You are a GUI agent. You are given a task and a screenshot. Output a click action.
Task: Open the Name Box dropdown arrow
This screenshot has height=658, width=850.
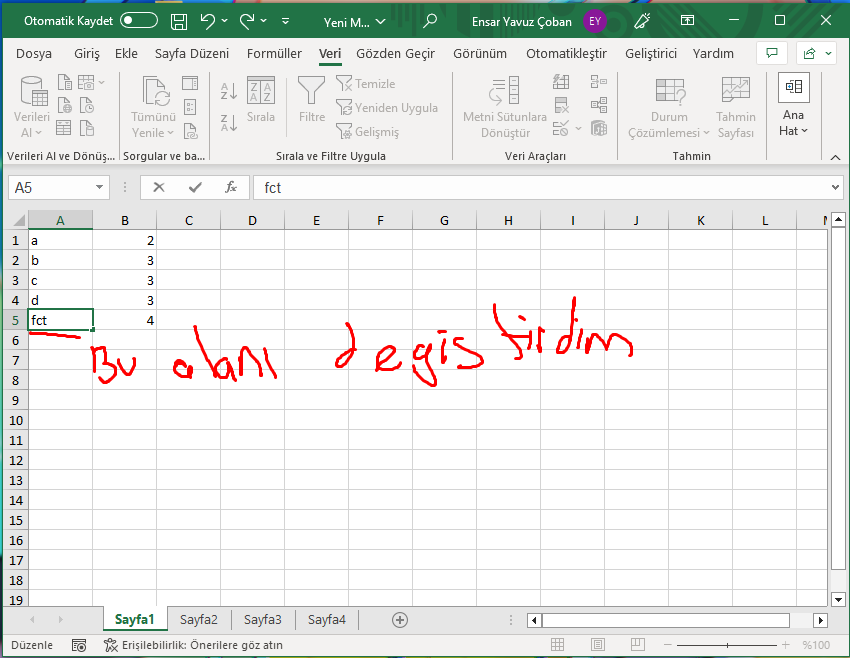click(99, 188)
